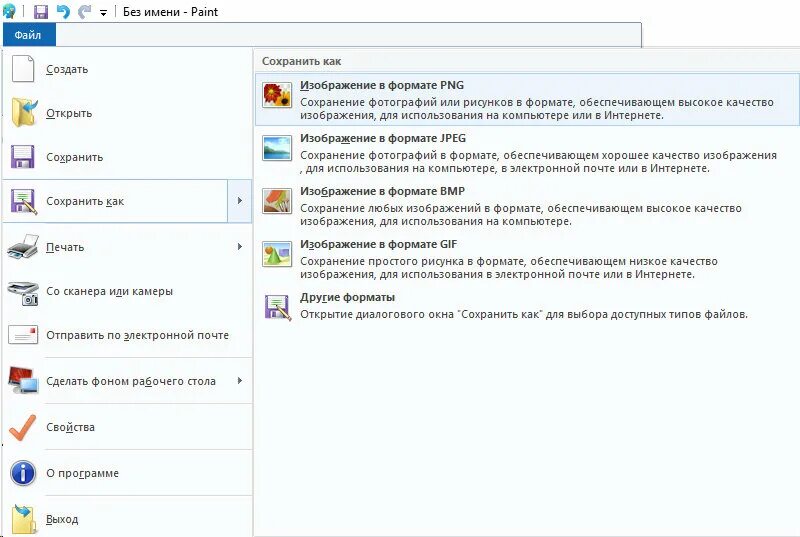
Task: Click the desktop monitors icon for wallpaper
Action: click(x=23, y=381)
